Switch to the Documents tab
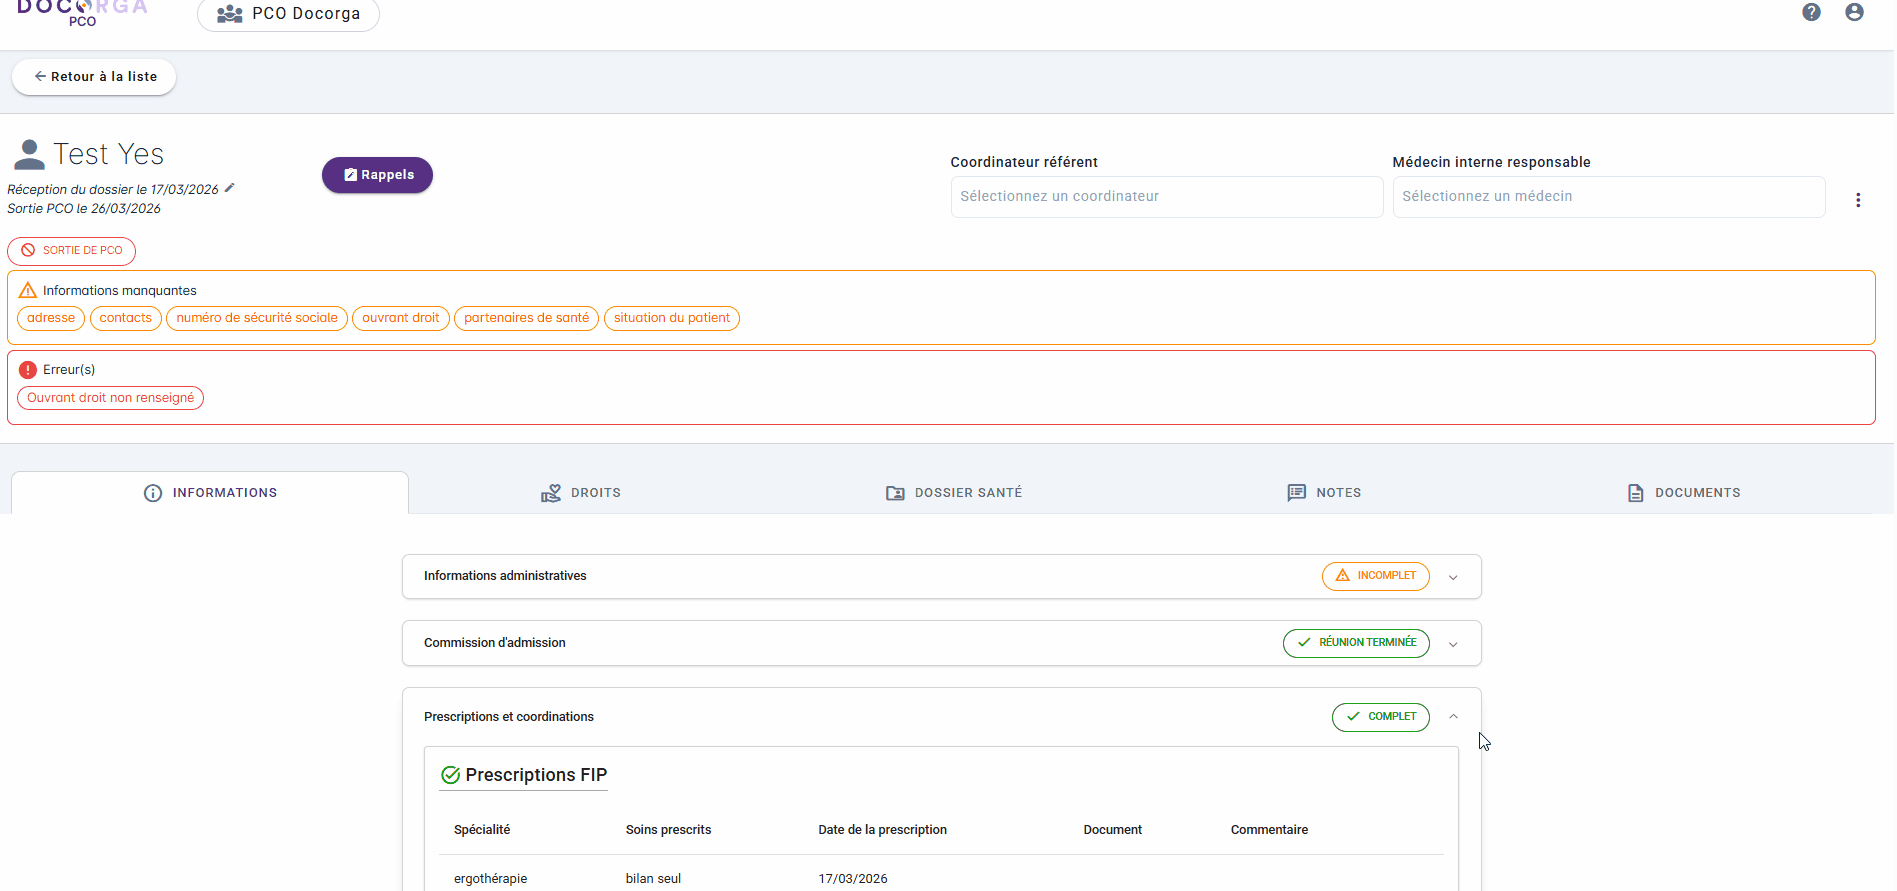The height and width of the screenshot is (891, 1897). pyautogui.click(x=1684, y=493)
